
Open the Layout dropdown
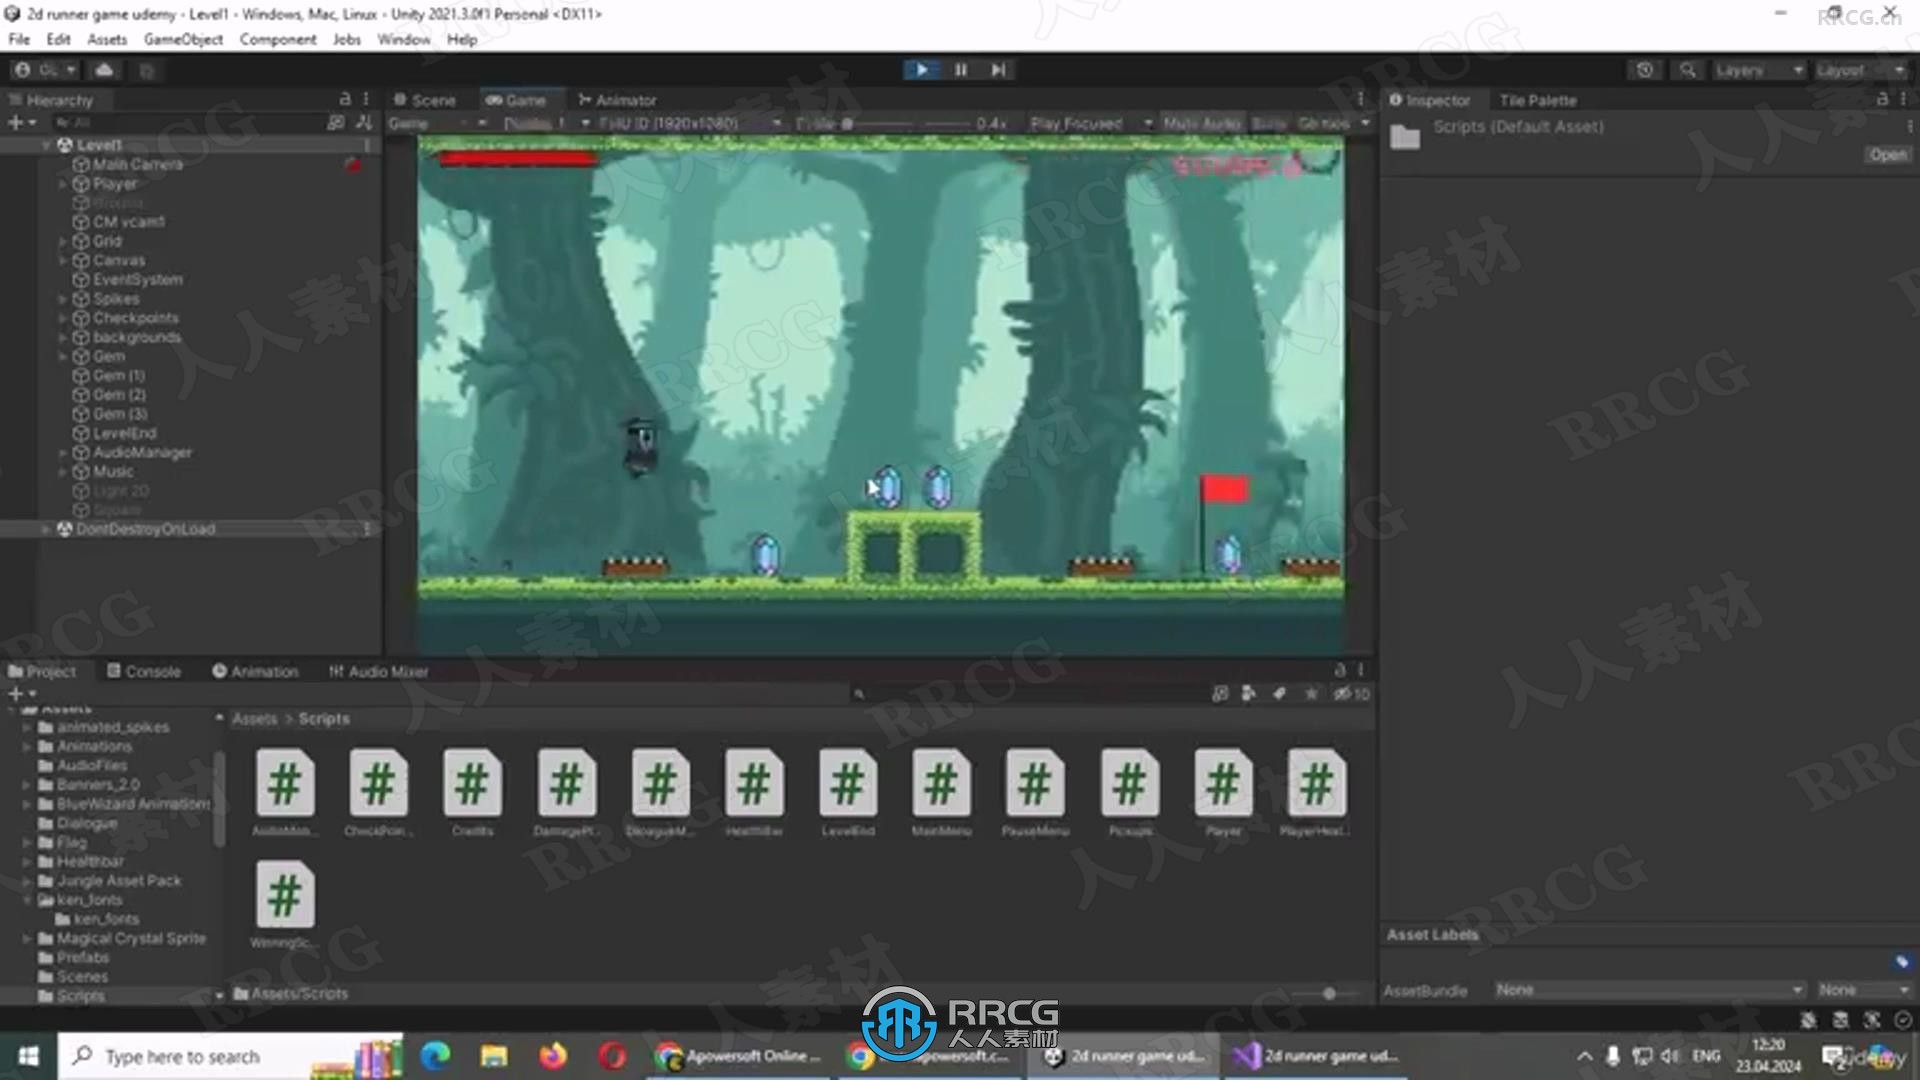pos(1860,70)
